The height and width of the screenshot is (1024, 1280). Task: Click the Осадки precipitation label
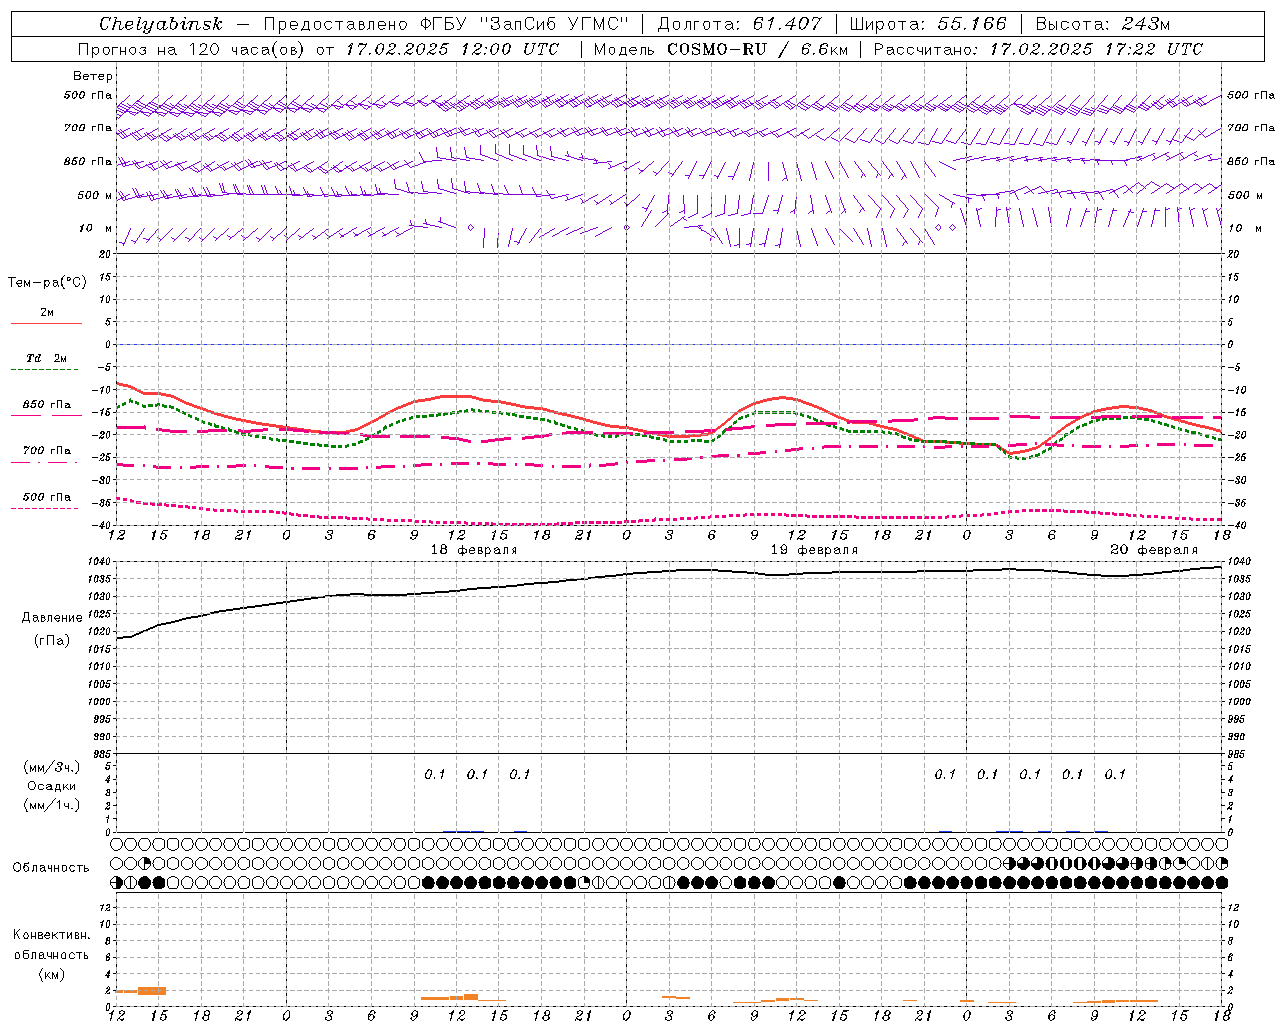pyautogui.click(x=52, y=786)
